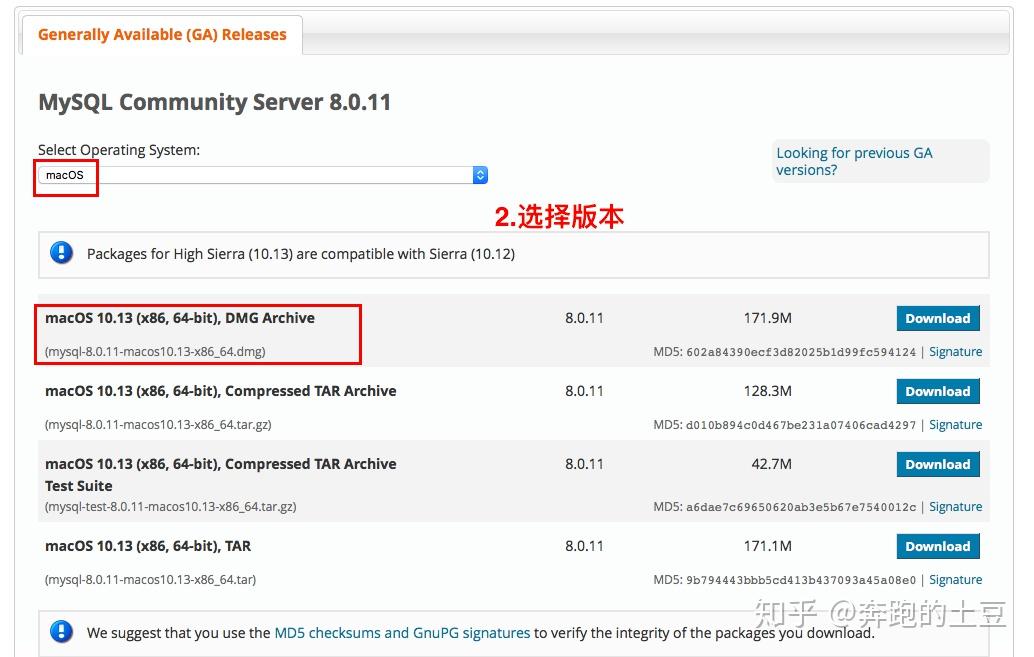
Task: Click the 8.0.11 version in the DMG Archive row
Action: click(x=584, y=318)
